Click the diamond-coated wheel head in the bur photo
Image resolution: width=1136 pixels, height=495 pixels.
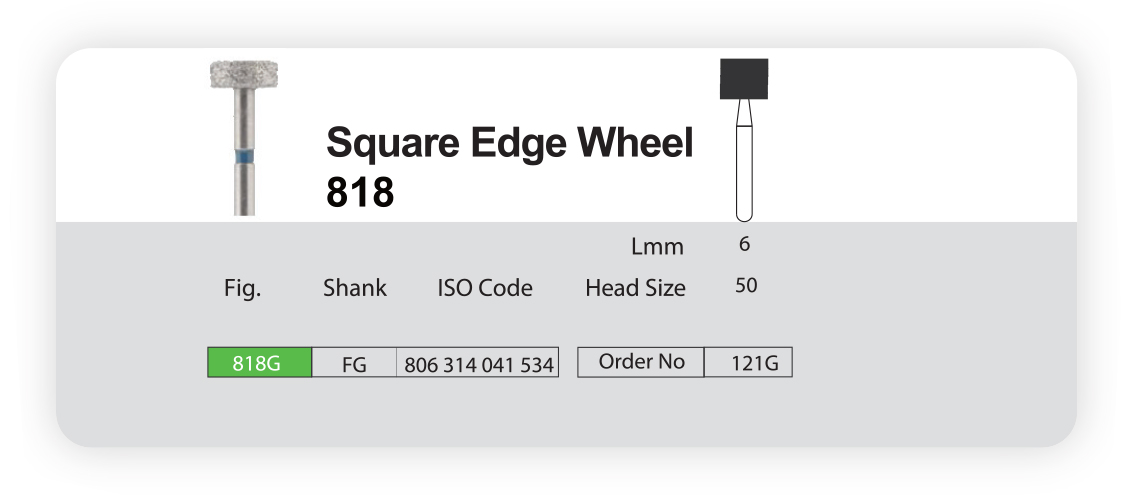pyautogui.click(x=244, y=74)
